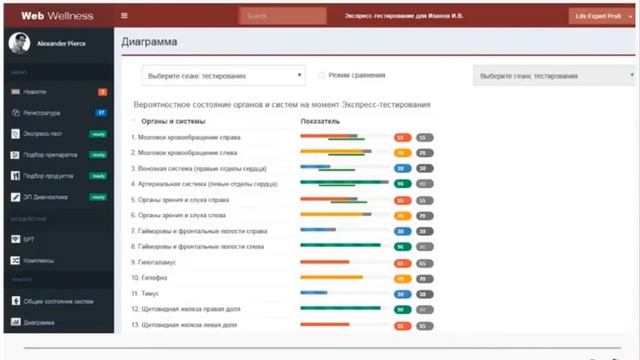Open the left session selection dropdown

[x=223, y=76]
